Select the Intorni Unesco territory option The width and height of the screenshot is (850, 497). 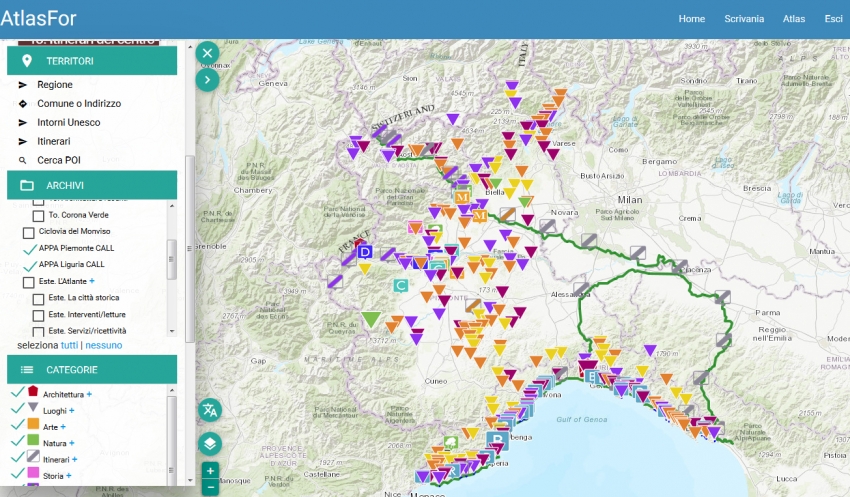point(69,122)
